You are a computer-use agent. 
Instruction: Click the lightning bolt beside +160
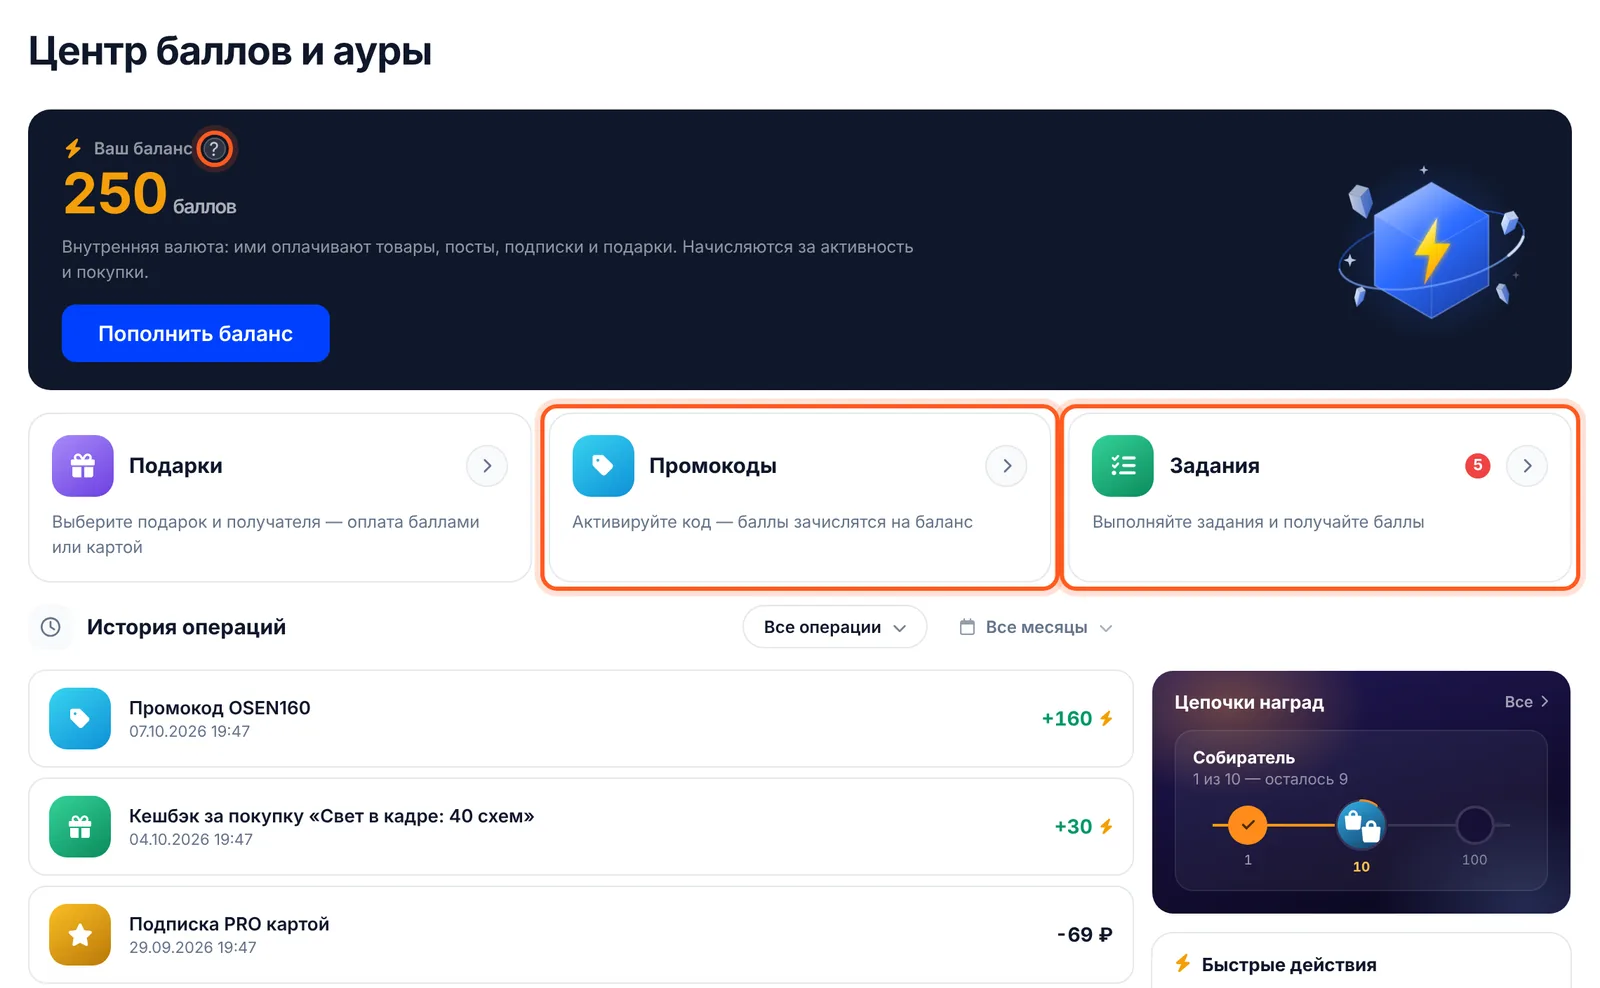1106,718
